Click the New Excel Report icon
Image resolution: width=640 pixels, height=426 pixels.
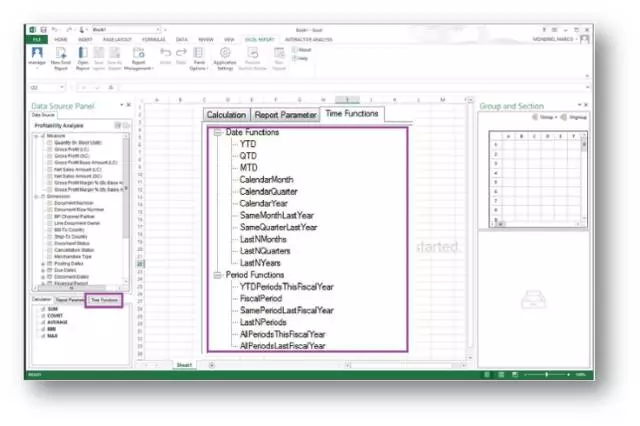(59, 53)
